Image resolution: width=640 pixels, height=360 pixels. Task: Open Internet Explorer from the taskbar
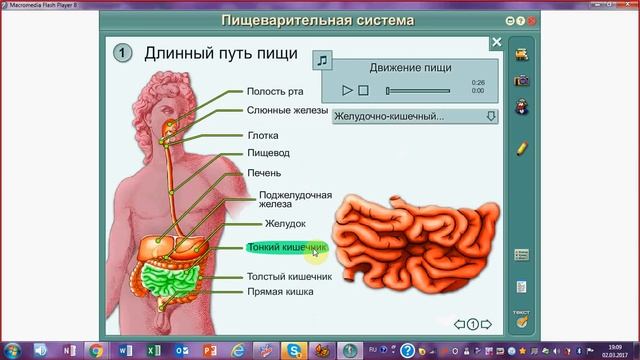[238, 351]
